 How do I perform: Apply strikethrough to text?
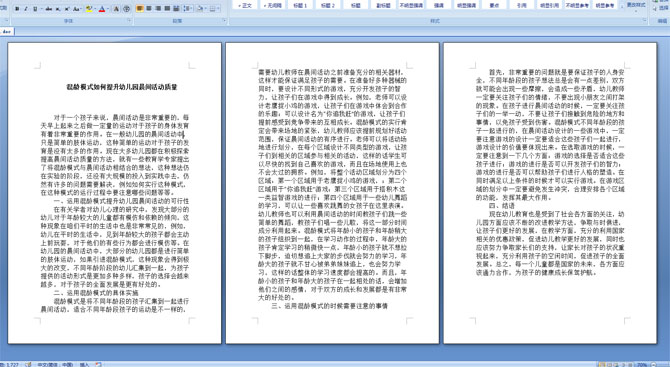(49, 9)
